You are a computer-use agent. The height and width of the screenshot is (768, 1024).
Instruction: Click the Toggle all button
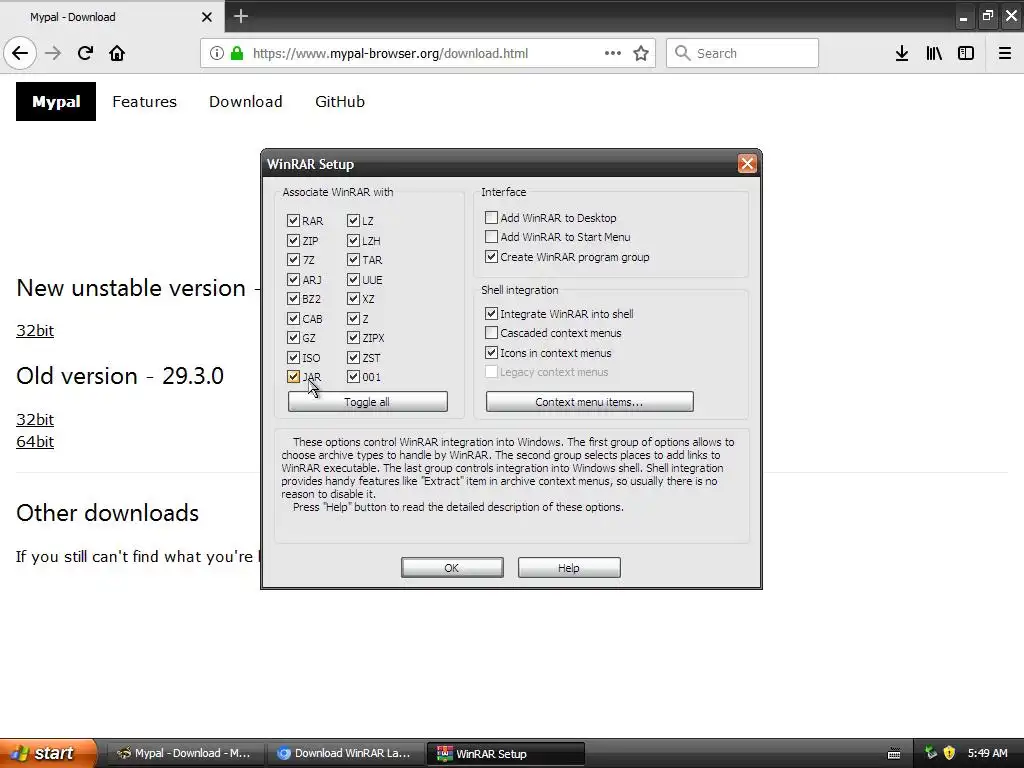tap(367, 402)
